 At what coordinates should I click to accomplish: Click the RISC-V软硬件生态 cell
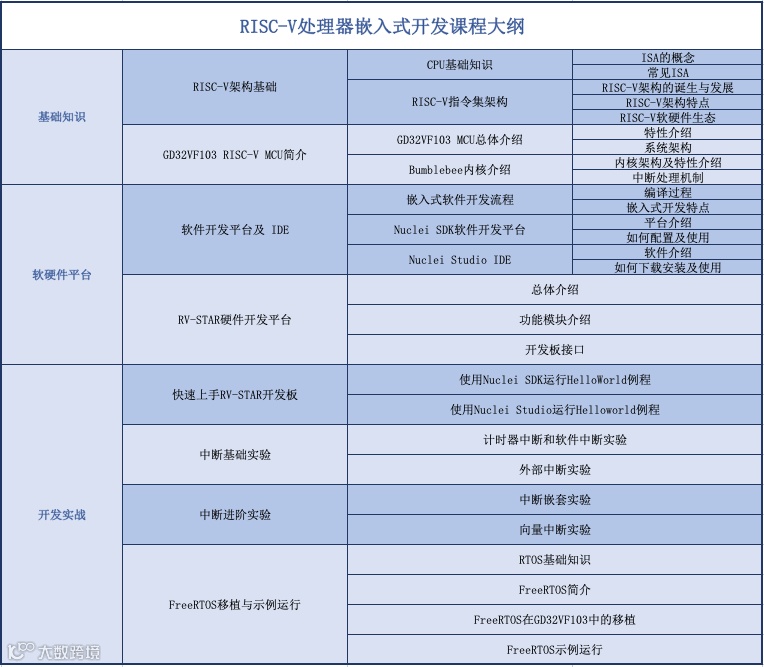pos(667,117)
